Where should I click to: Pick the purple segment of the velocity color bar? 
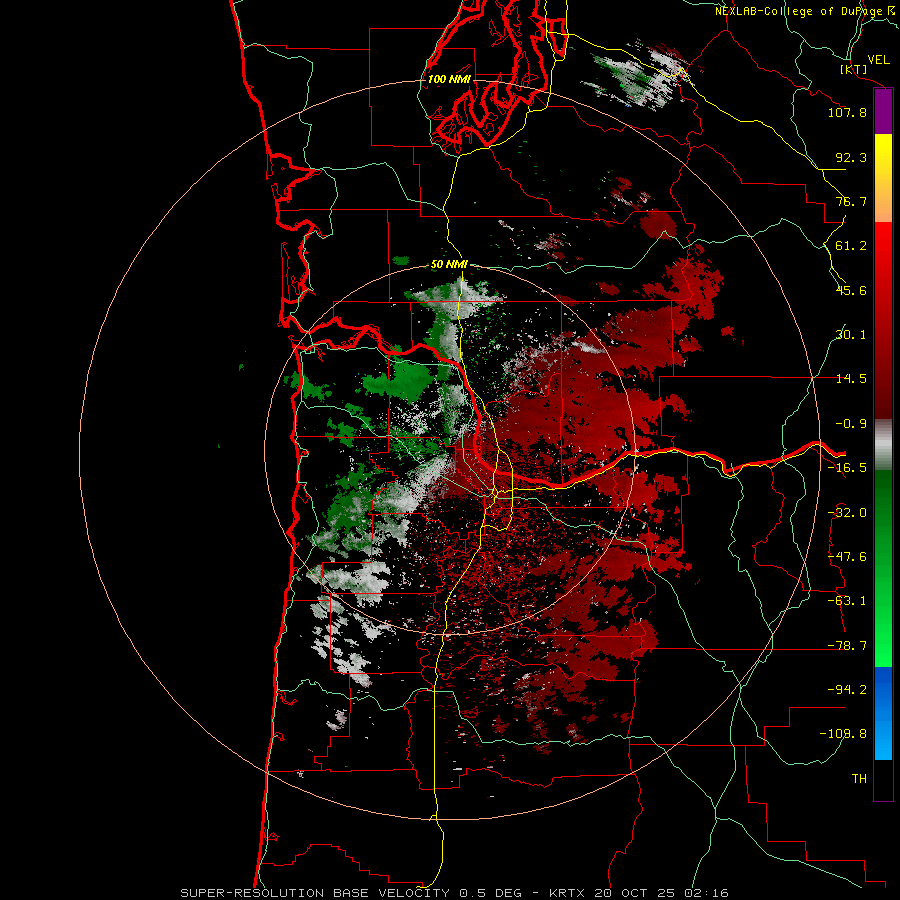[x=883, y=111]
